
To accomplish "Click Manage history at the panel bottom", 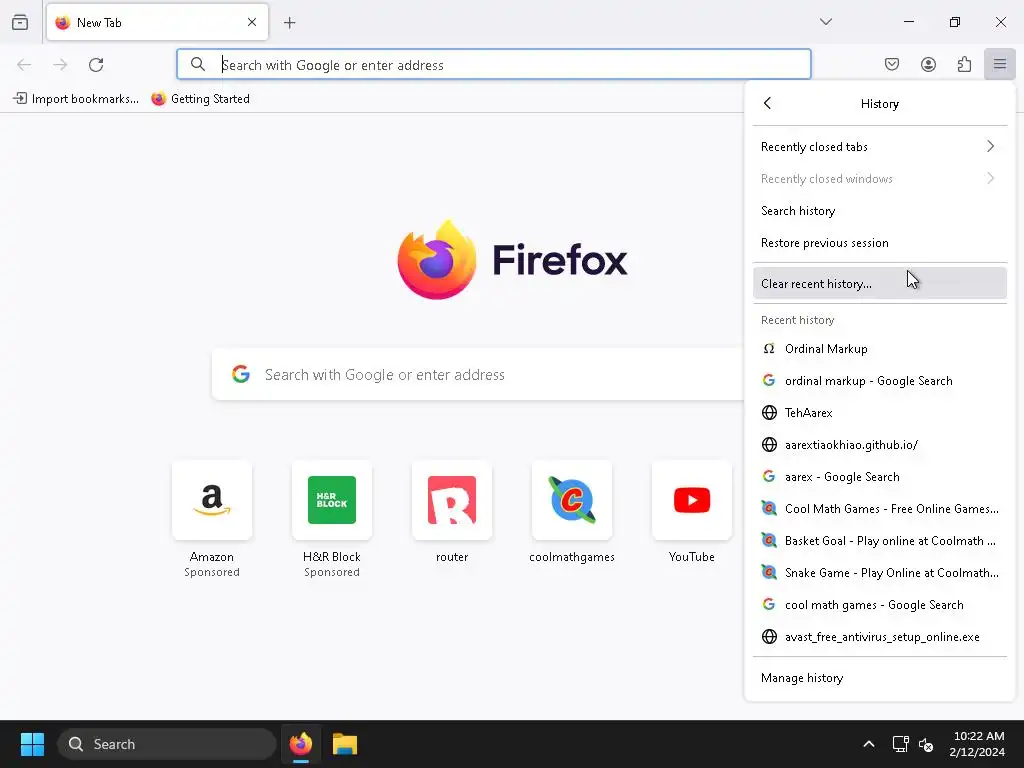I will [x=880, y=678].
